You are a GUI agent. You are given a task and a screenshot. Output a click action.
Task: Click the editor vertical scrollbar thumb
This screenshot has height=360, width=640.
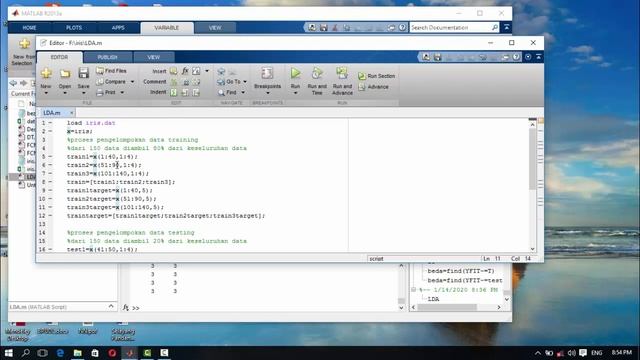pos(532,159)
